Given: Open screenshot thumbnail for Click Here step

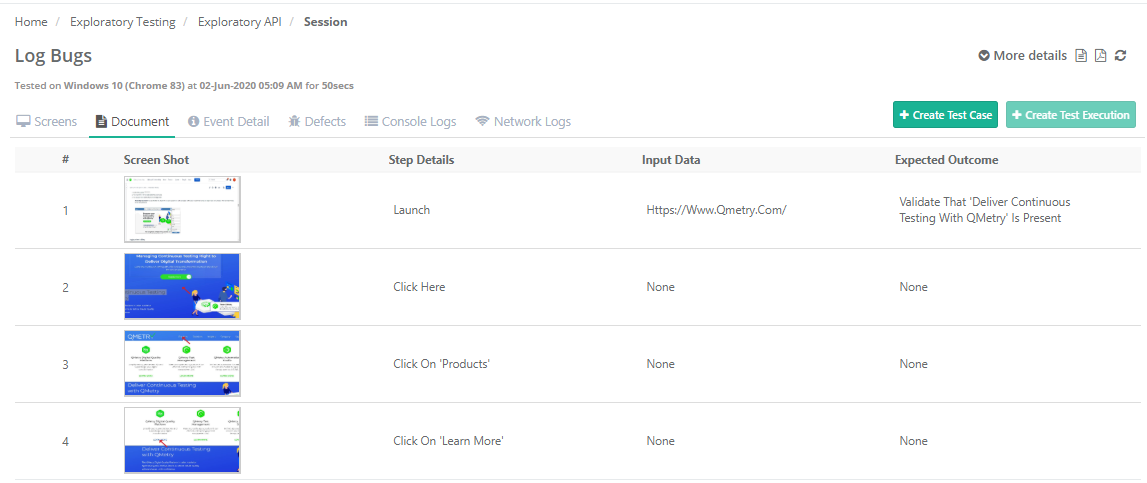Looking at the screenshot, I should pos(182,286).
